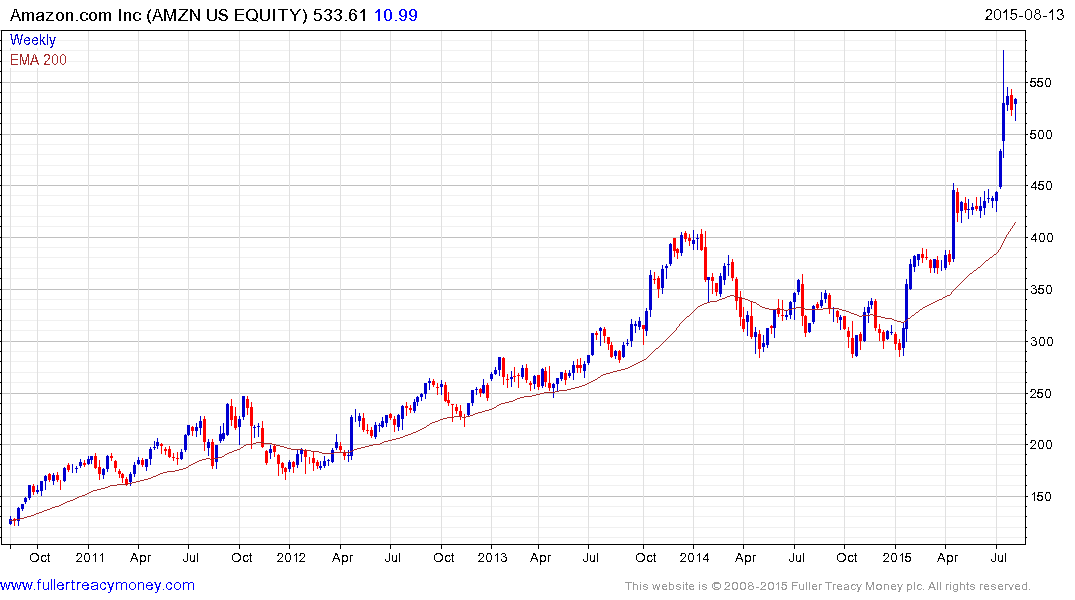Click the 500 price axis label
Image resolution: width=1075 pixels, height=600 pixels.
click(1041, 134)
